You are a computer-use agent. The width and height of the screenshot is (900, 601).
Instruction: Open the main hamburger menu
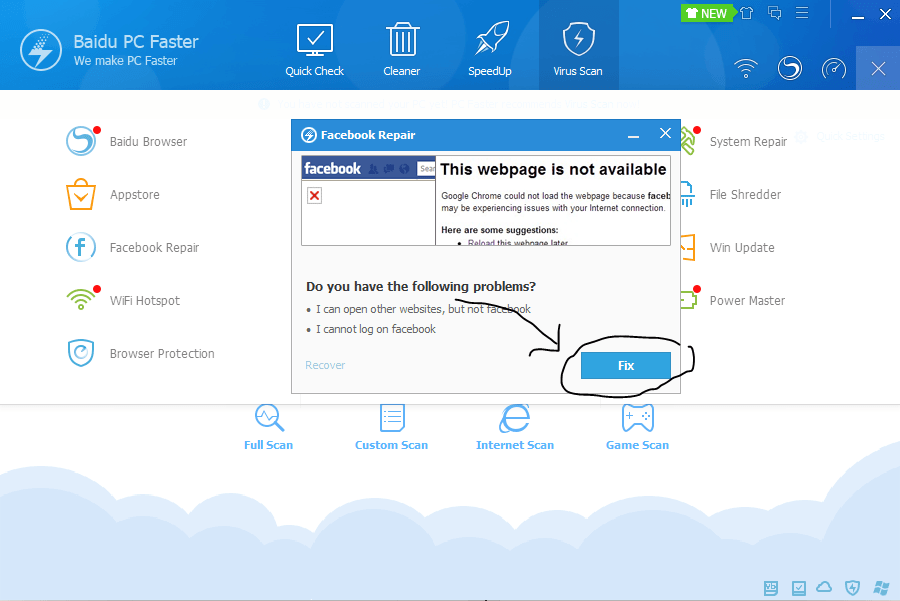click(x=802, y=13)
